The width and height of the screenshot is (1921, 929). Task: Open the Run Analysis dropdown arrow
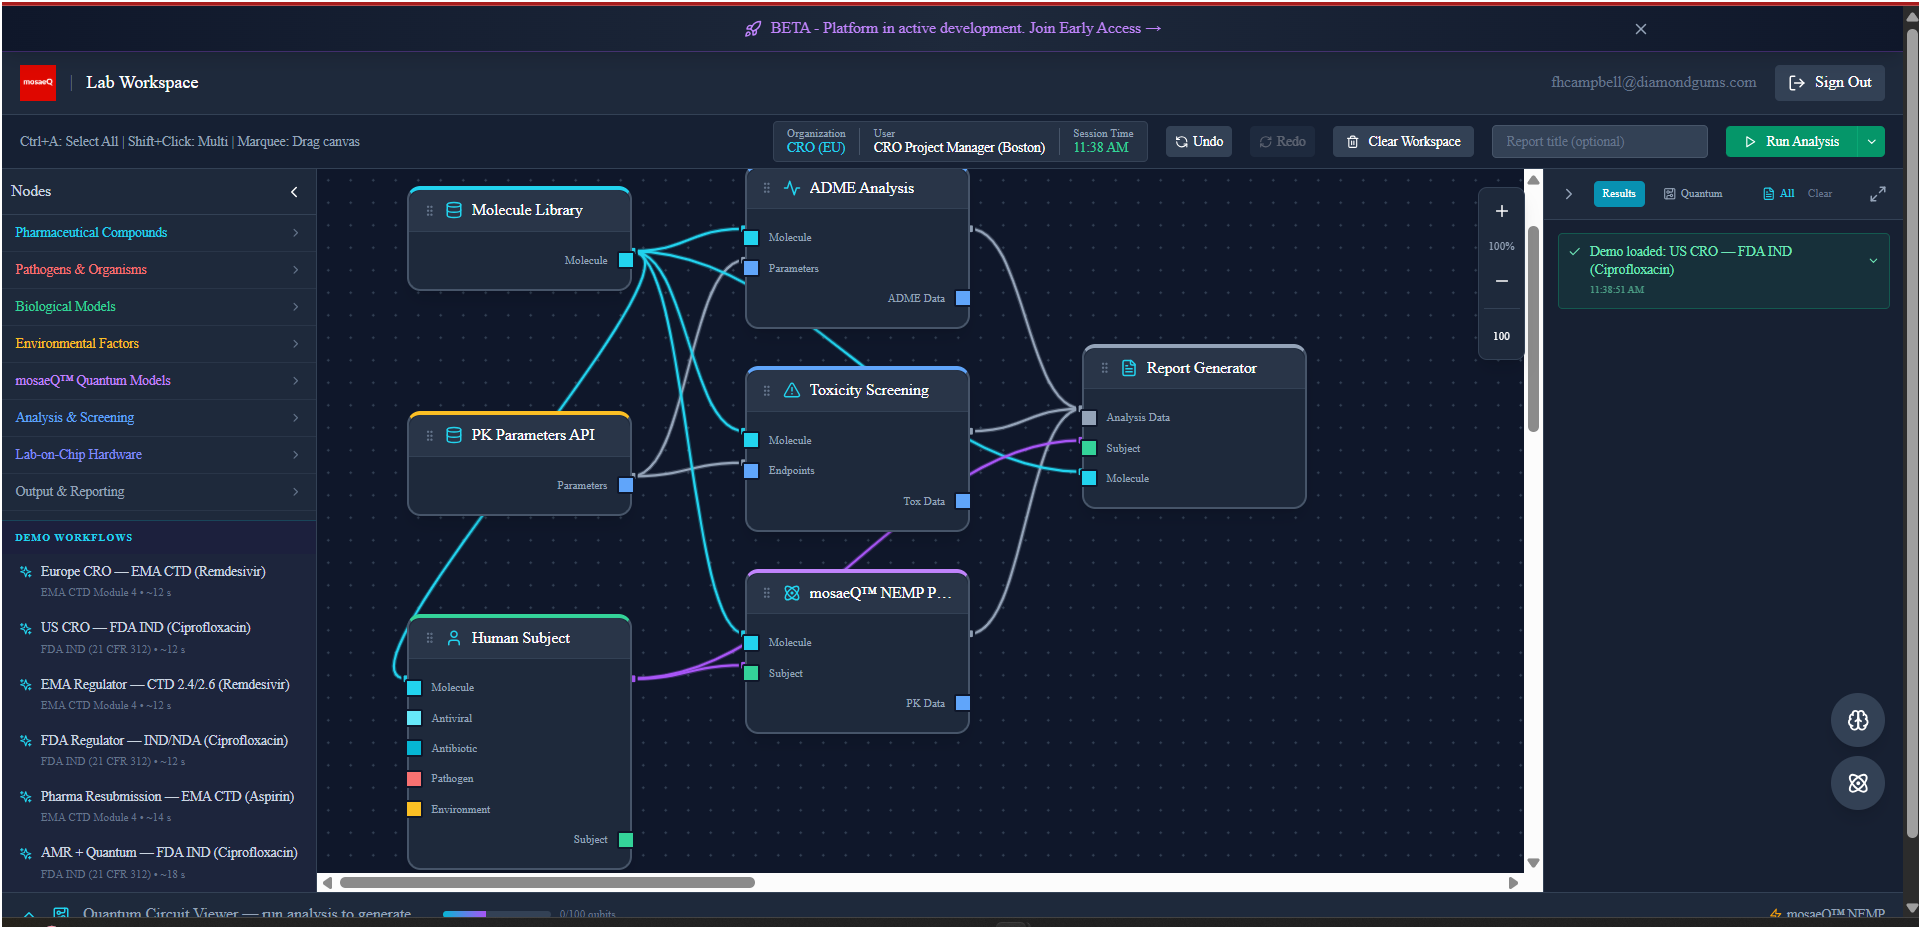coord(1871,142)
